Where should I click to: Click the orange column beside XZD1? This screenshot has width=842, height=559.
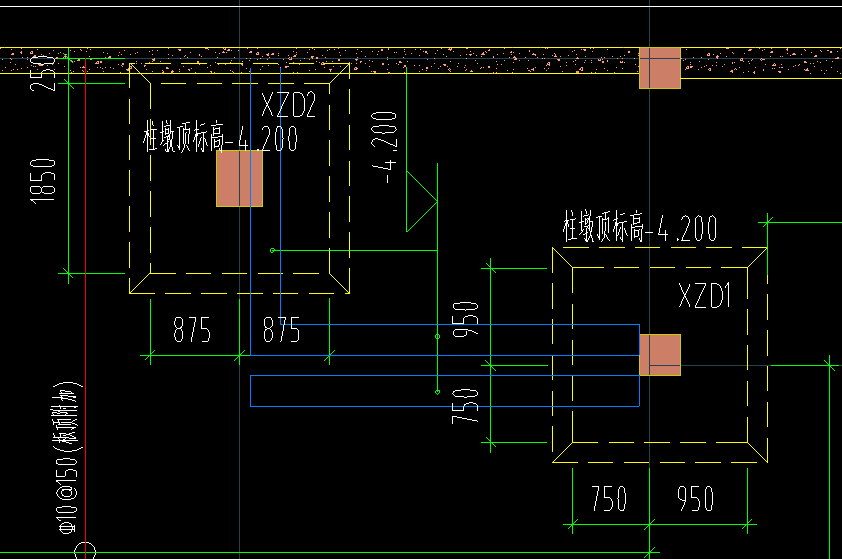click(660, 355)
